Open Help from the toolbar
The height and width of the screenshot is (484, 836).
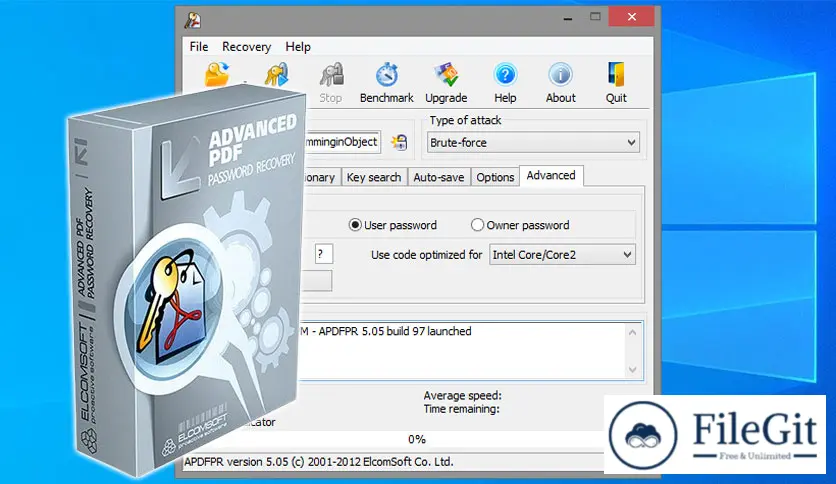(x=505, y=83)
